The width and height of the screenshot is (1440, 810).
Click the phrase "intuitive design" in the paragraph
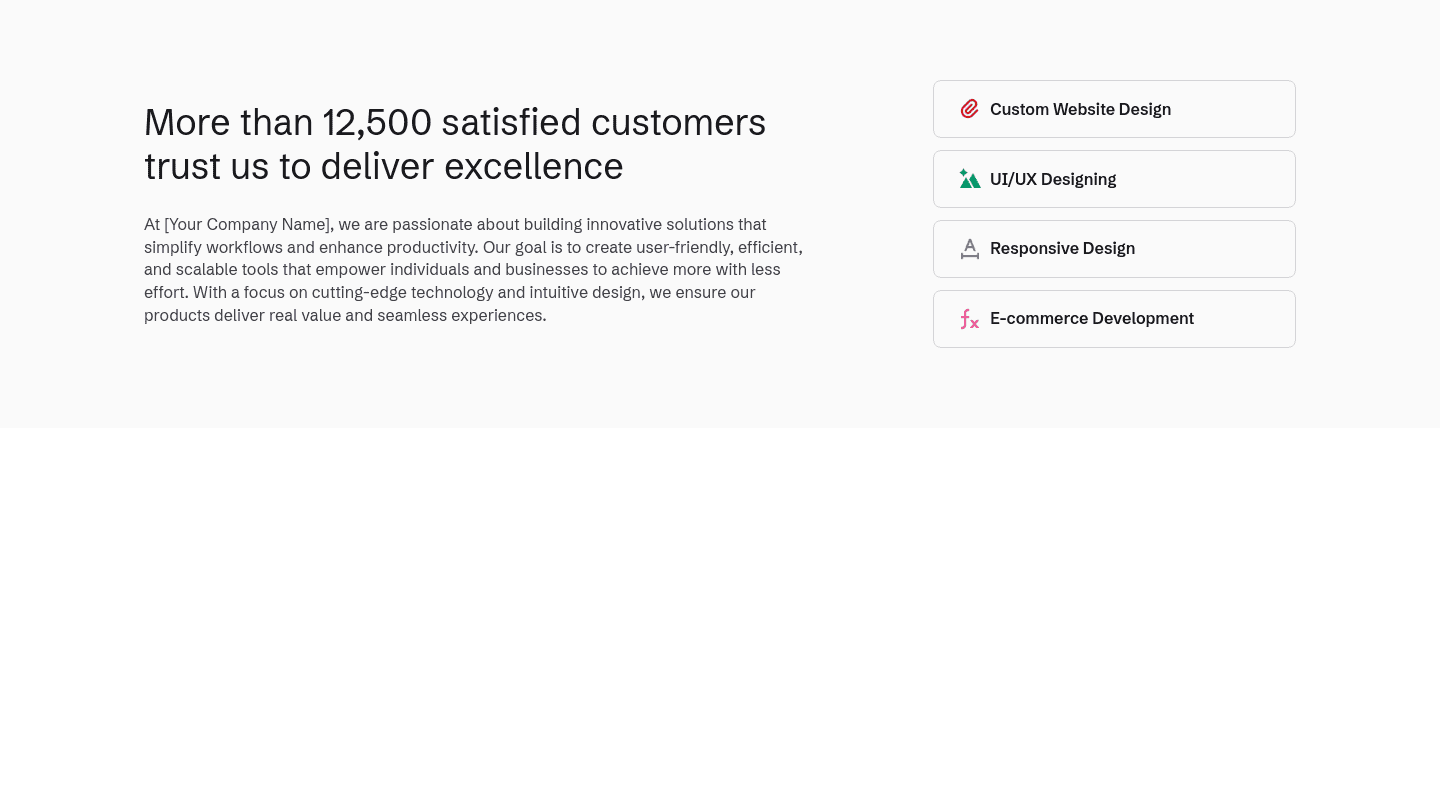click(x=584, y=293)
